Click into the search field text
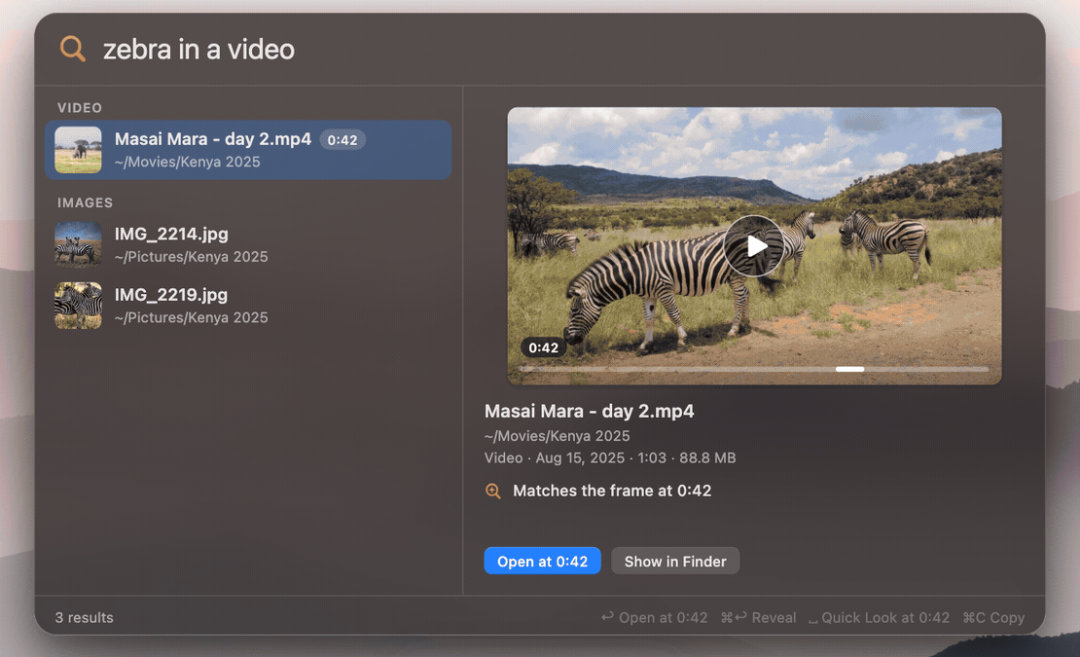 (198, 50)
